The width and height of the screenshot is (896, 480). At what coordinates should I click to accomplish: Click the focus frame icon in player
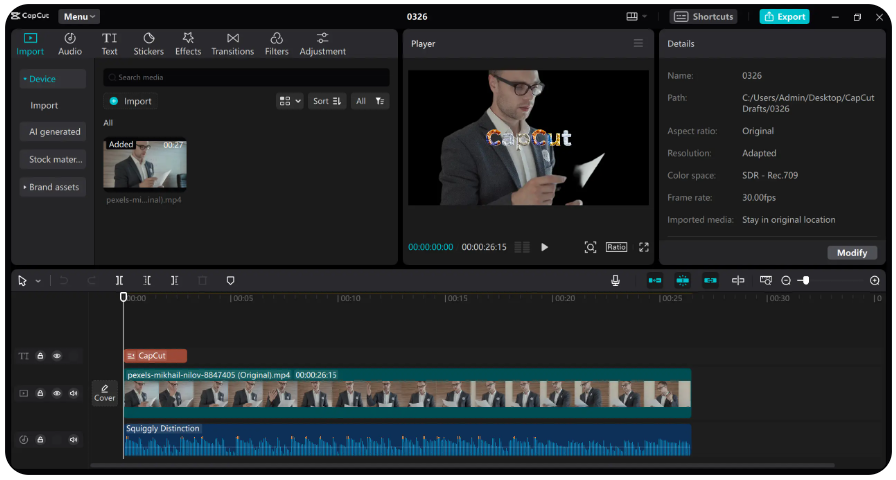point(590,247)
